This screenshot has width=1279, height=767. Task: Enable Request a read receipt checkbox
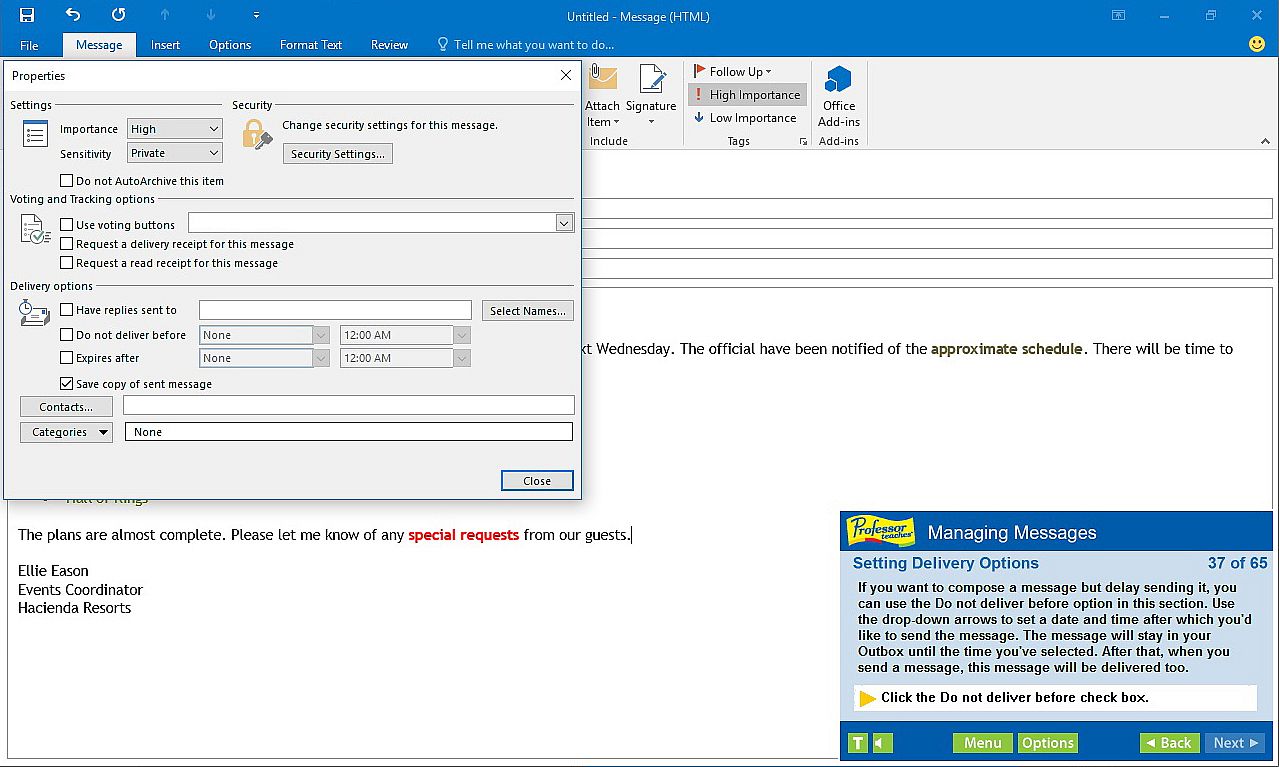point(67,263)
